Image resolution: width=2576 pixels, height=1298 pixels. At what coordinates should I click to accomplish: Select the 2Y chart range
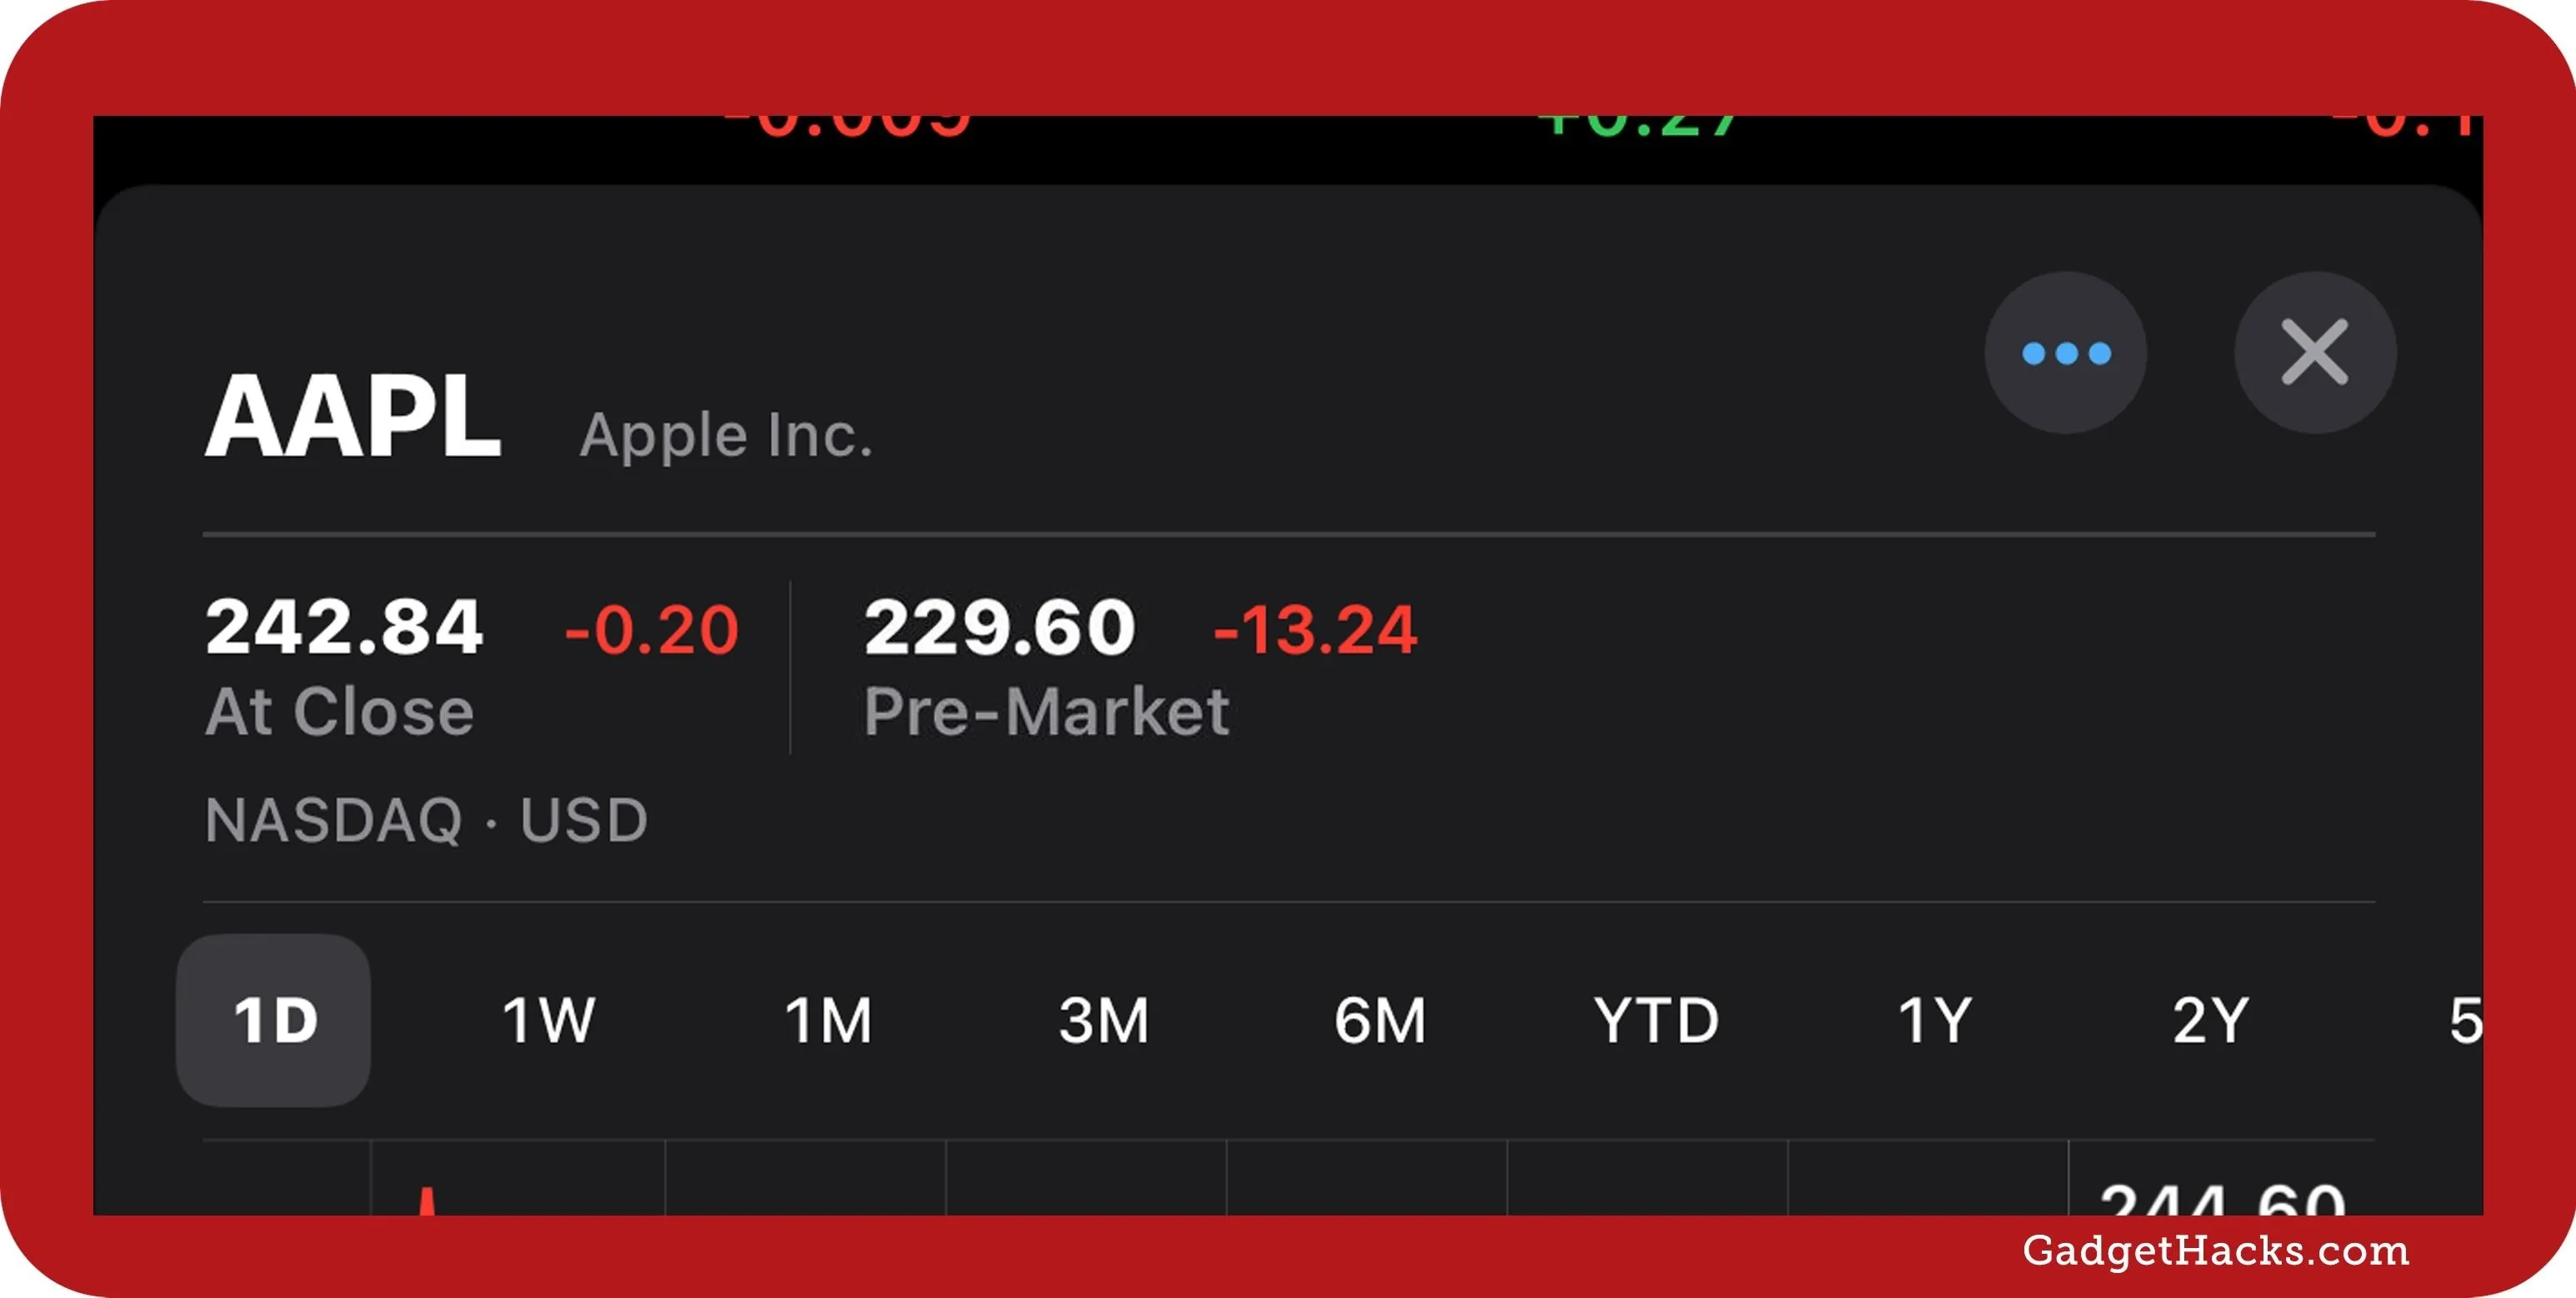point(2210,1020)
